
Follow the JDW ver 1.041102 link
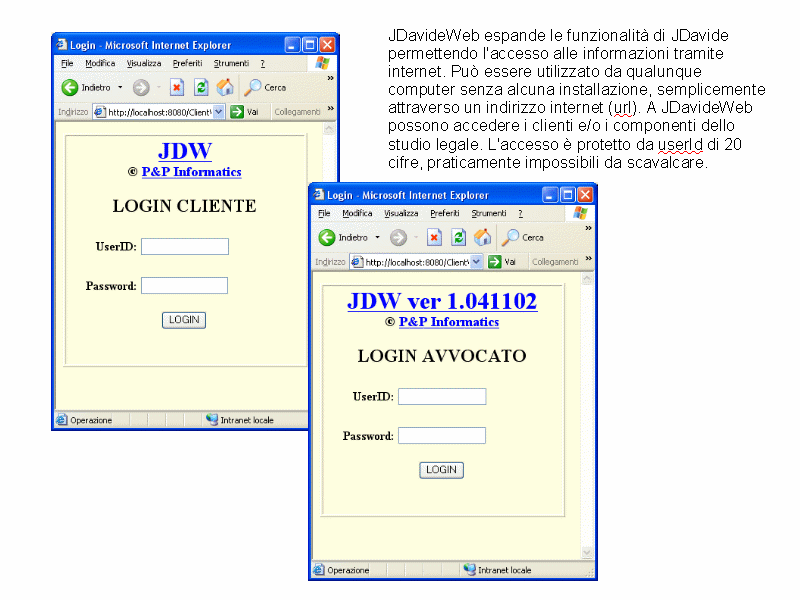point(442,301)
